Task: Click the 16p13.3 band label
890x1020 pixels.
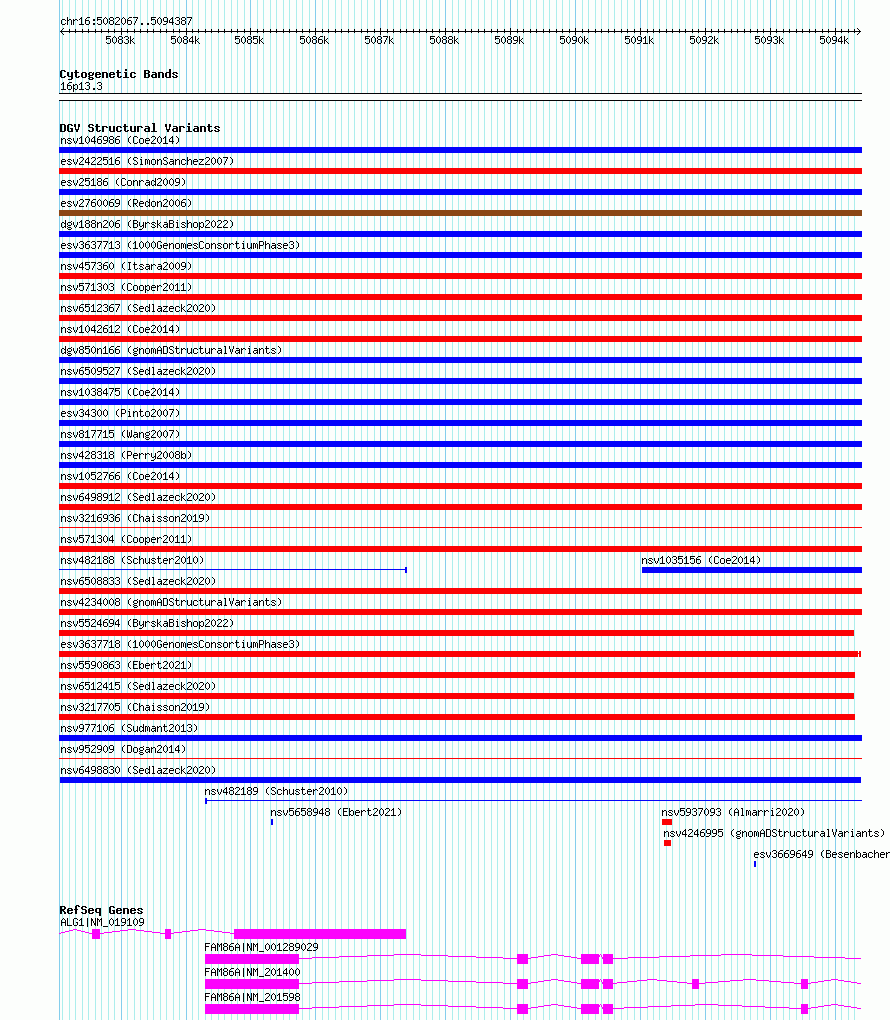Action: coord(81,87)
